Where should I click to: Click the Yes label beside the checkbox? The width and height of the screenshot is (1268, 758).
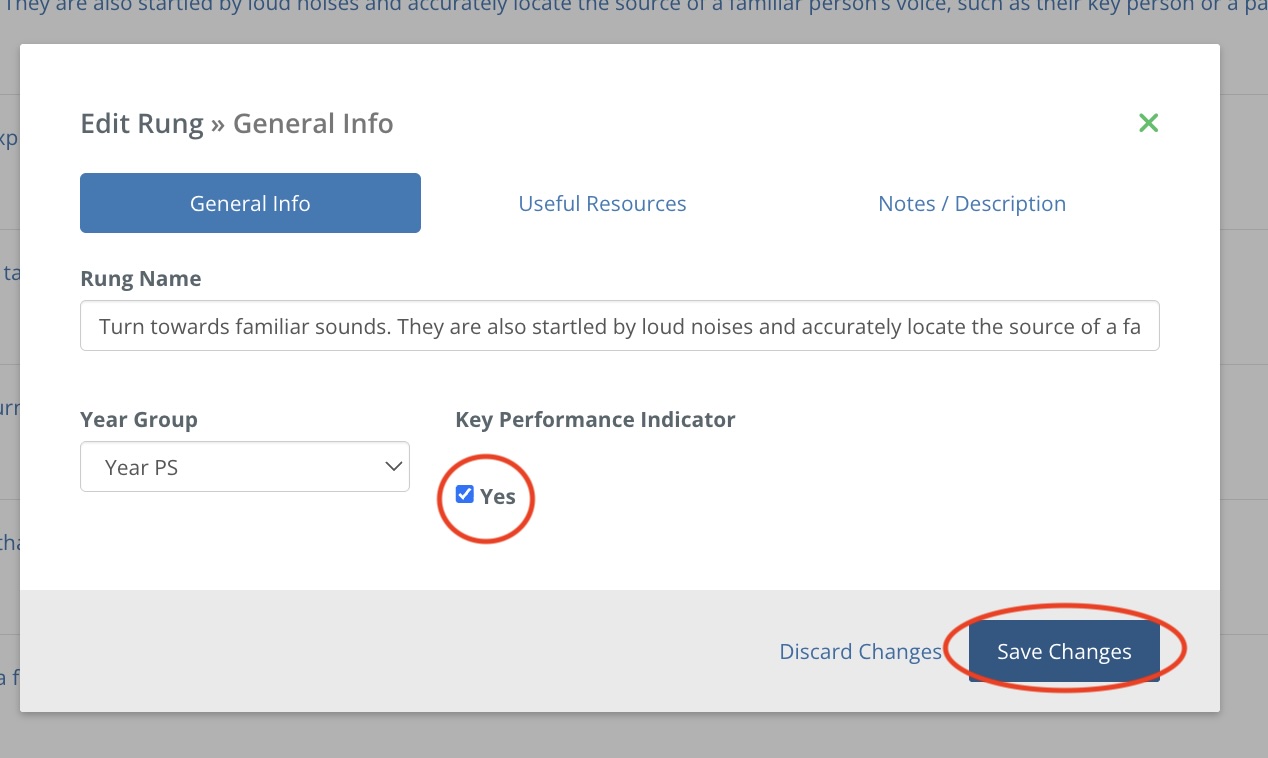[498, 496]
